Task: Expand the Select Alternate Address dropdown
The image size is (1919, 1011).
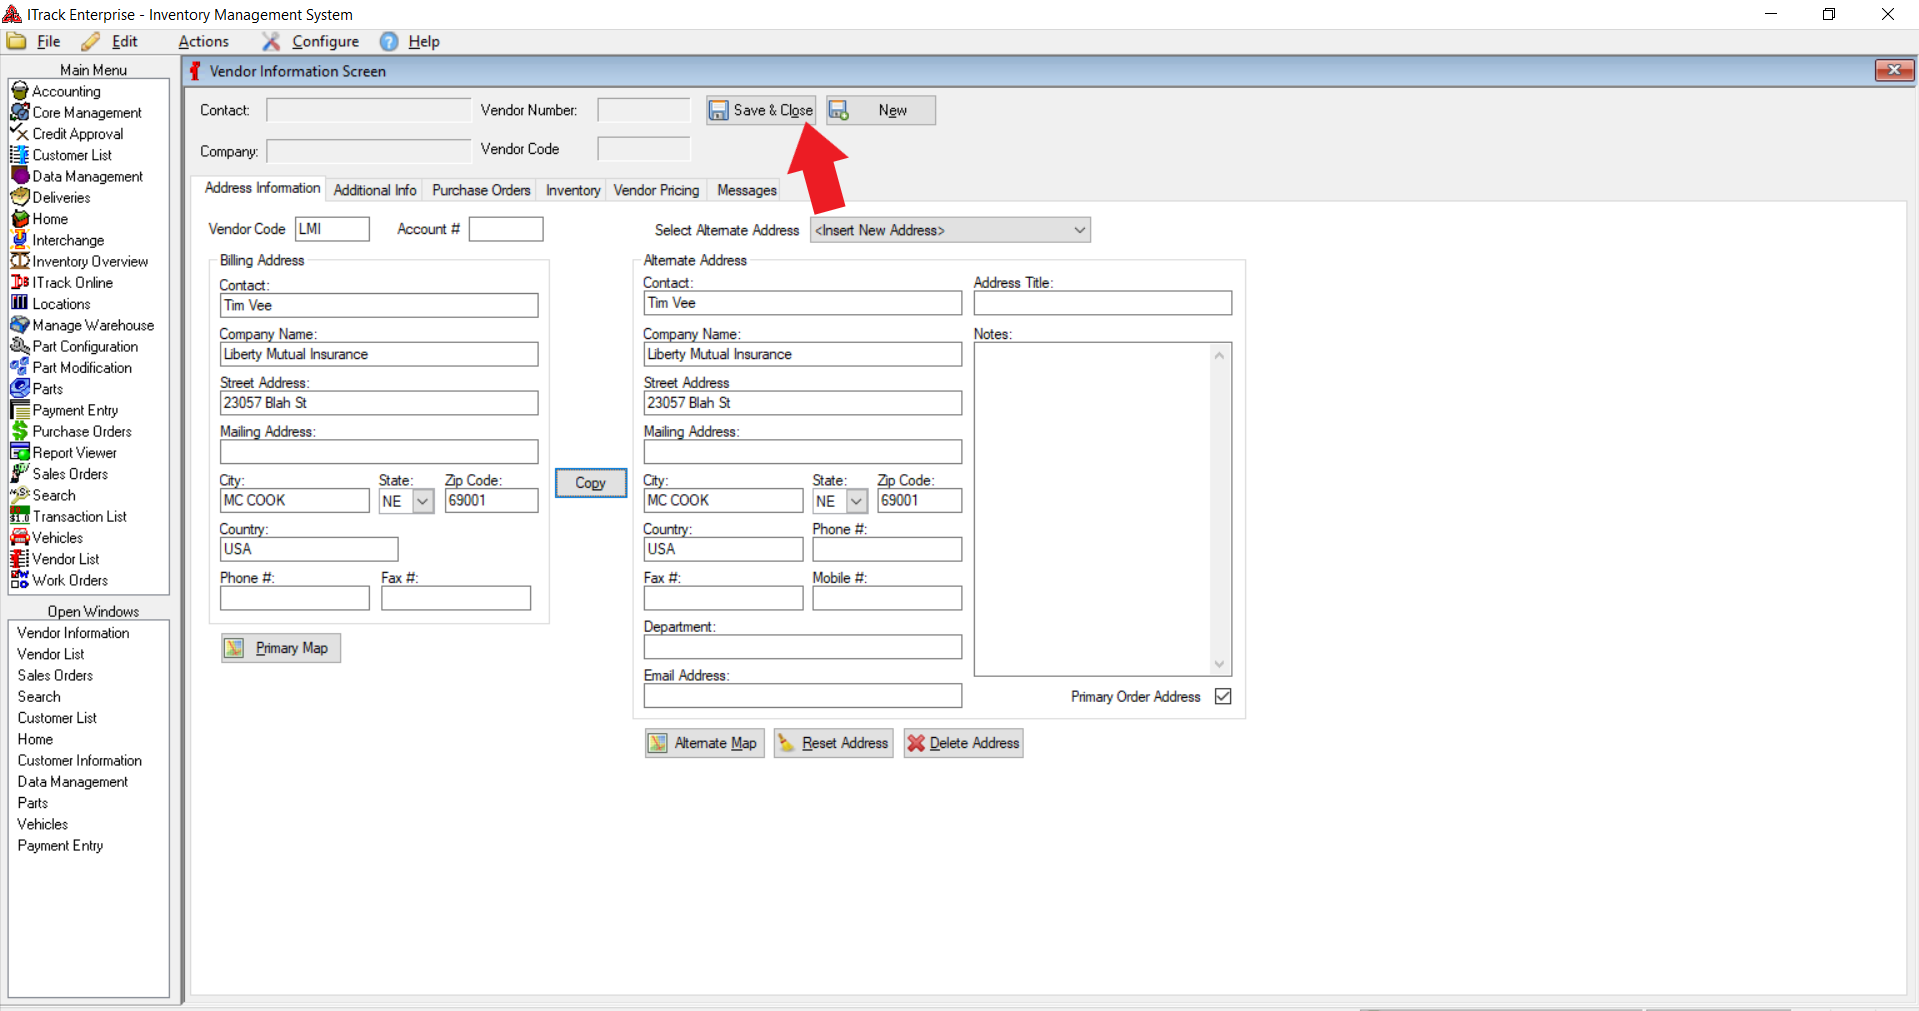Action: (x=1079, y=231)
